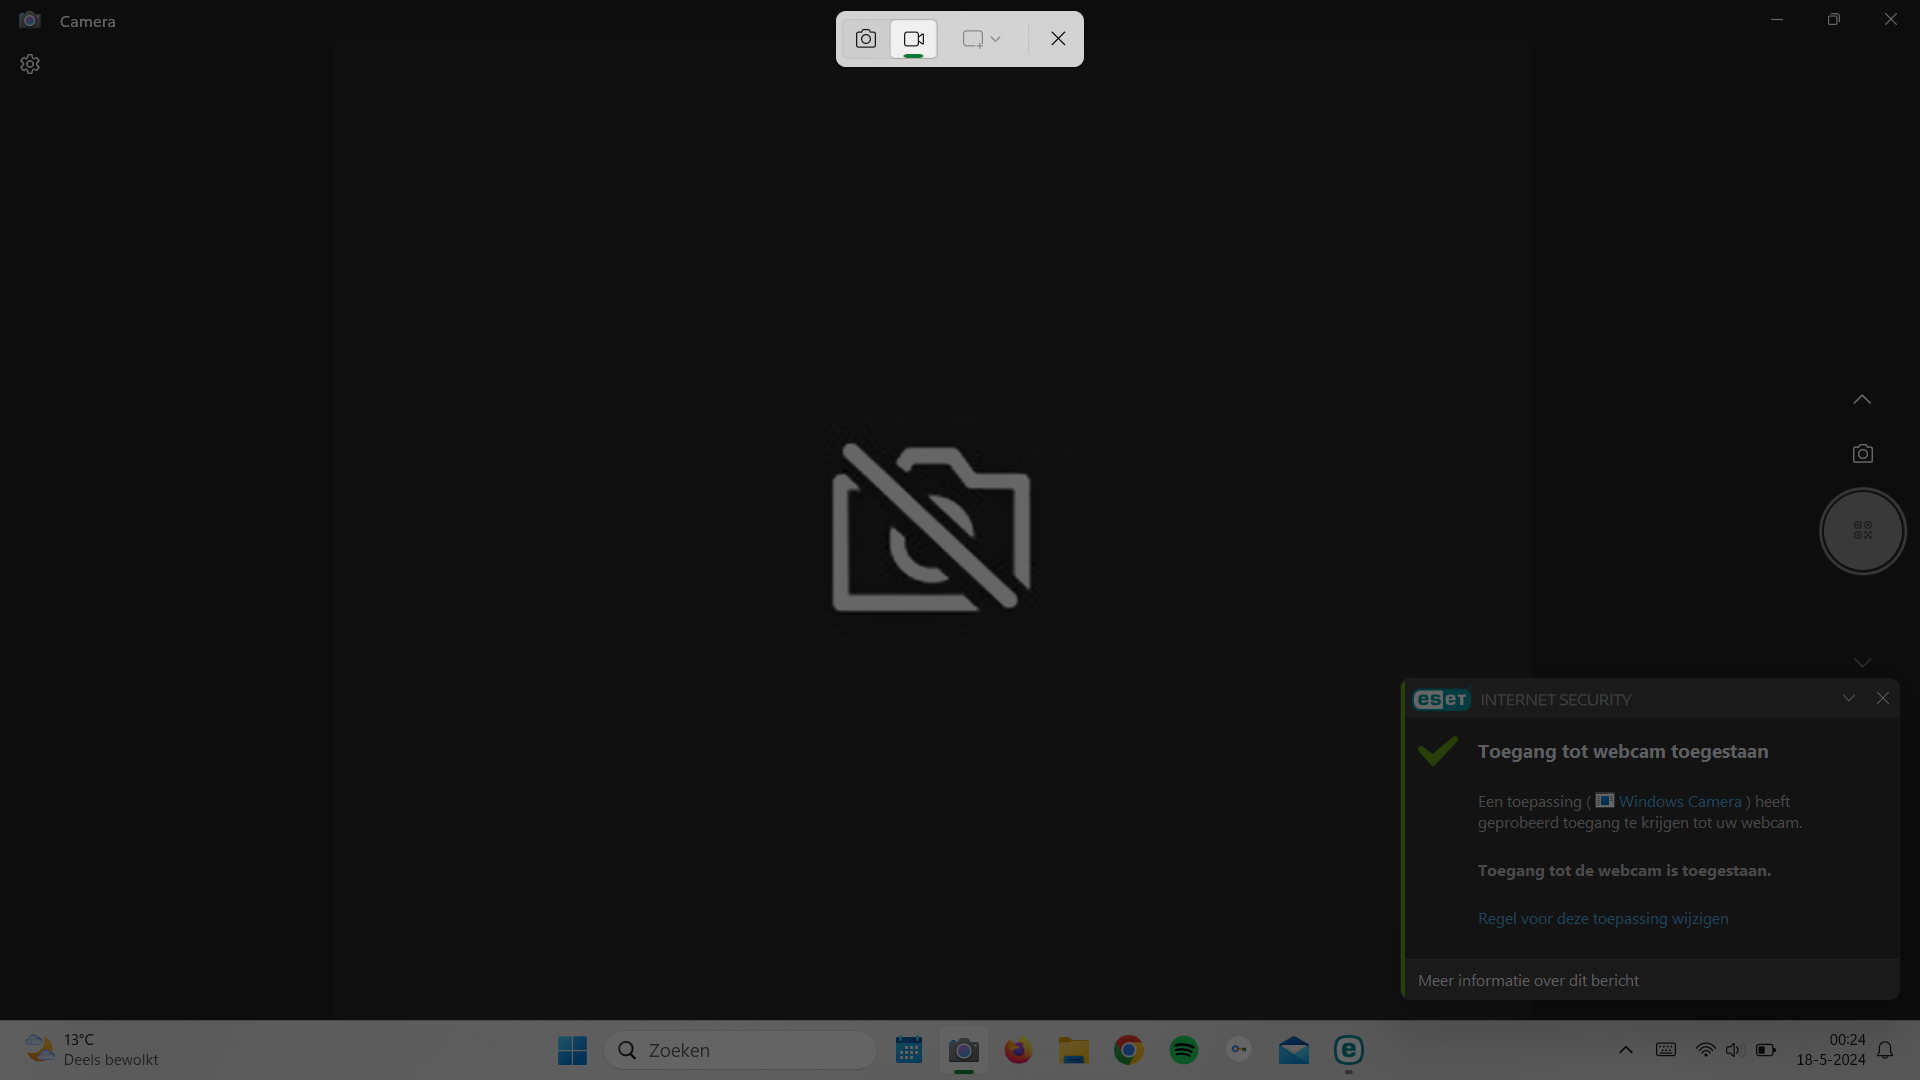
Task: Dismiss the ESET Internet Security notification
Action: 1883,699
